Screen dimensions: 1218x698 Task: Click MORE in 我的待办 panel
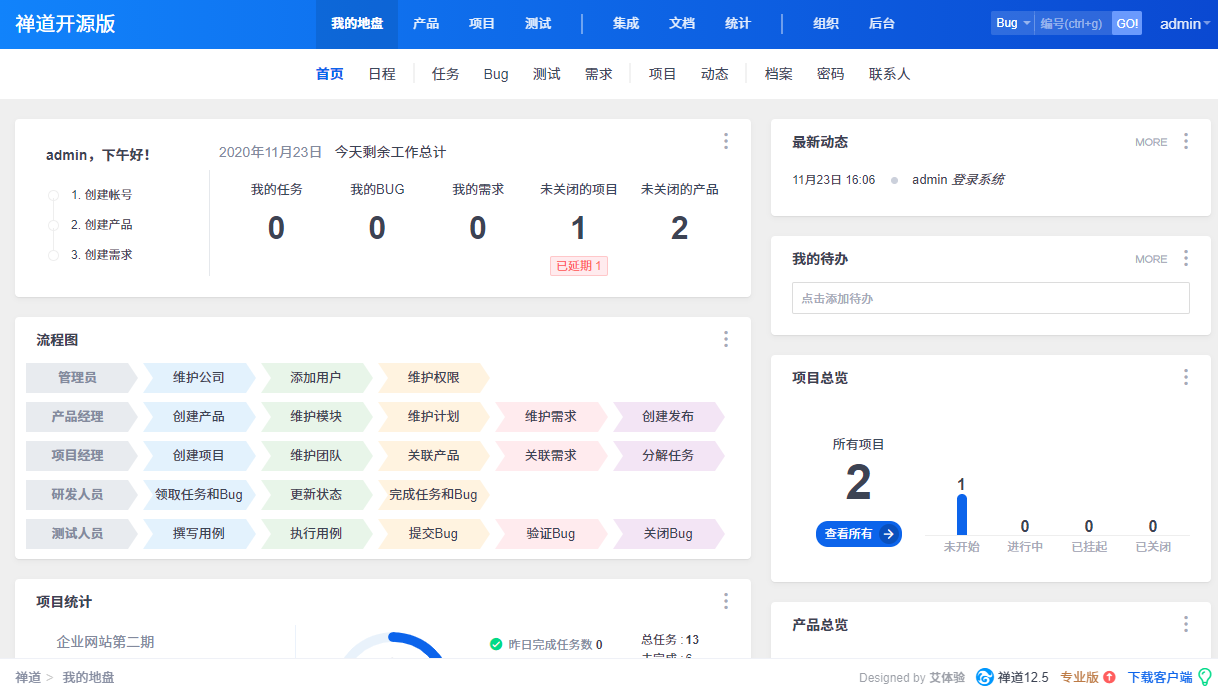1151,259
